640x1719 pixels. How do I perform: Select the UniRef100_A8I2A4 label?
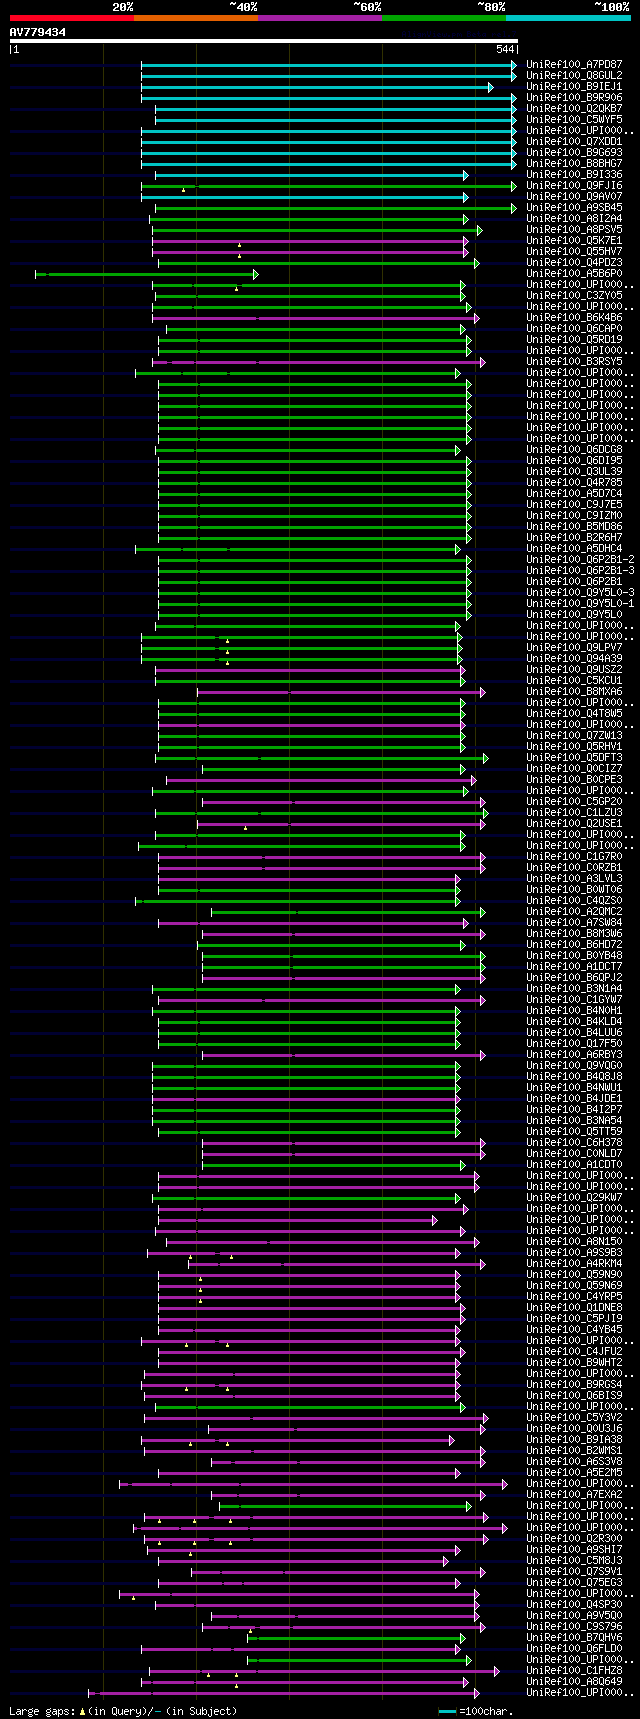[x=574, y=218]
